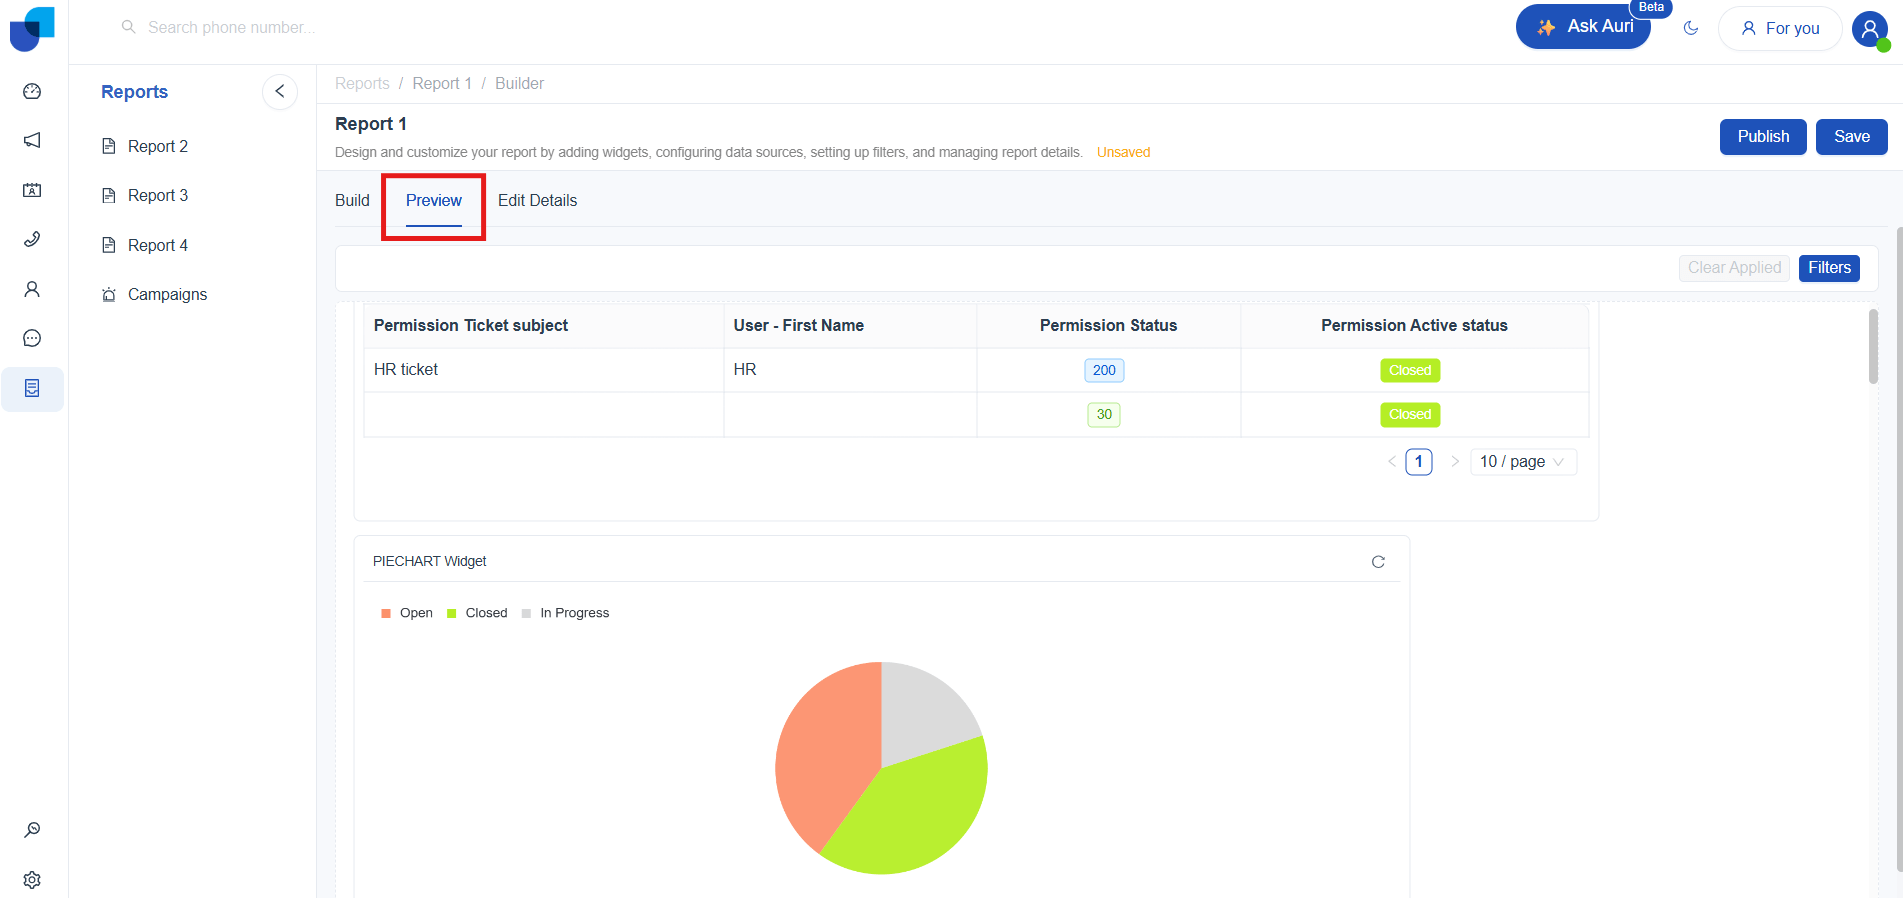Image resolution: width=1903 pixels, height=898 pixels.
Task: Collapse the Reports side panel
Action: pos(280,92)
